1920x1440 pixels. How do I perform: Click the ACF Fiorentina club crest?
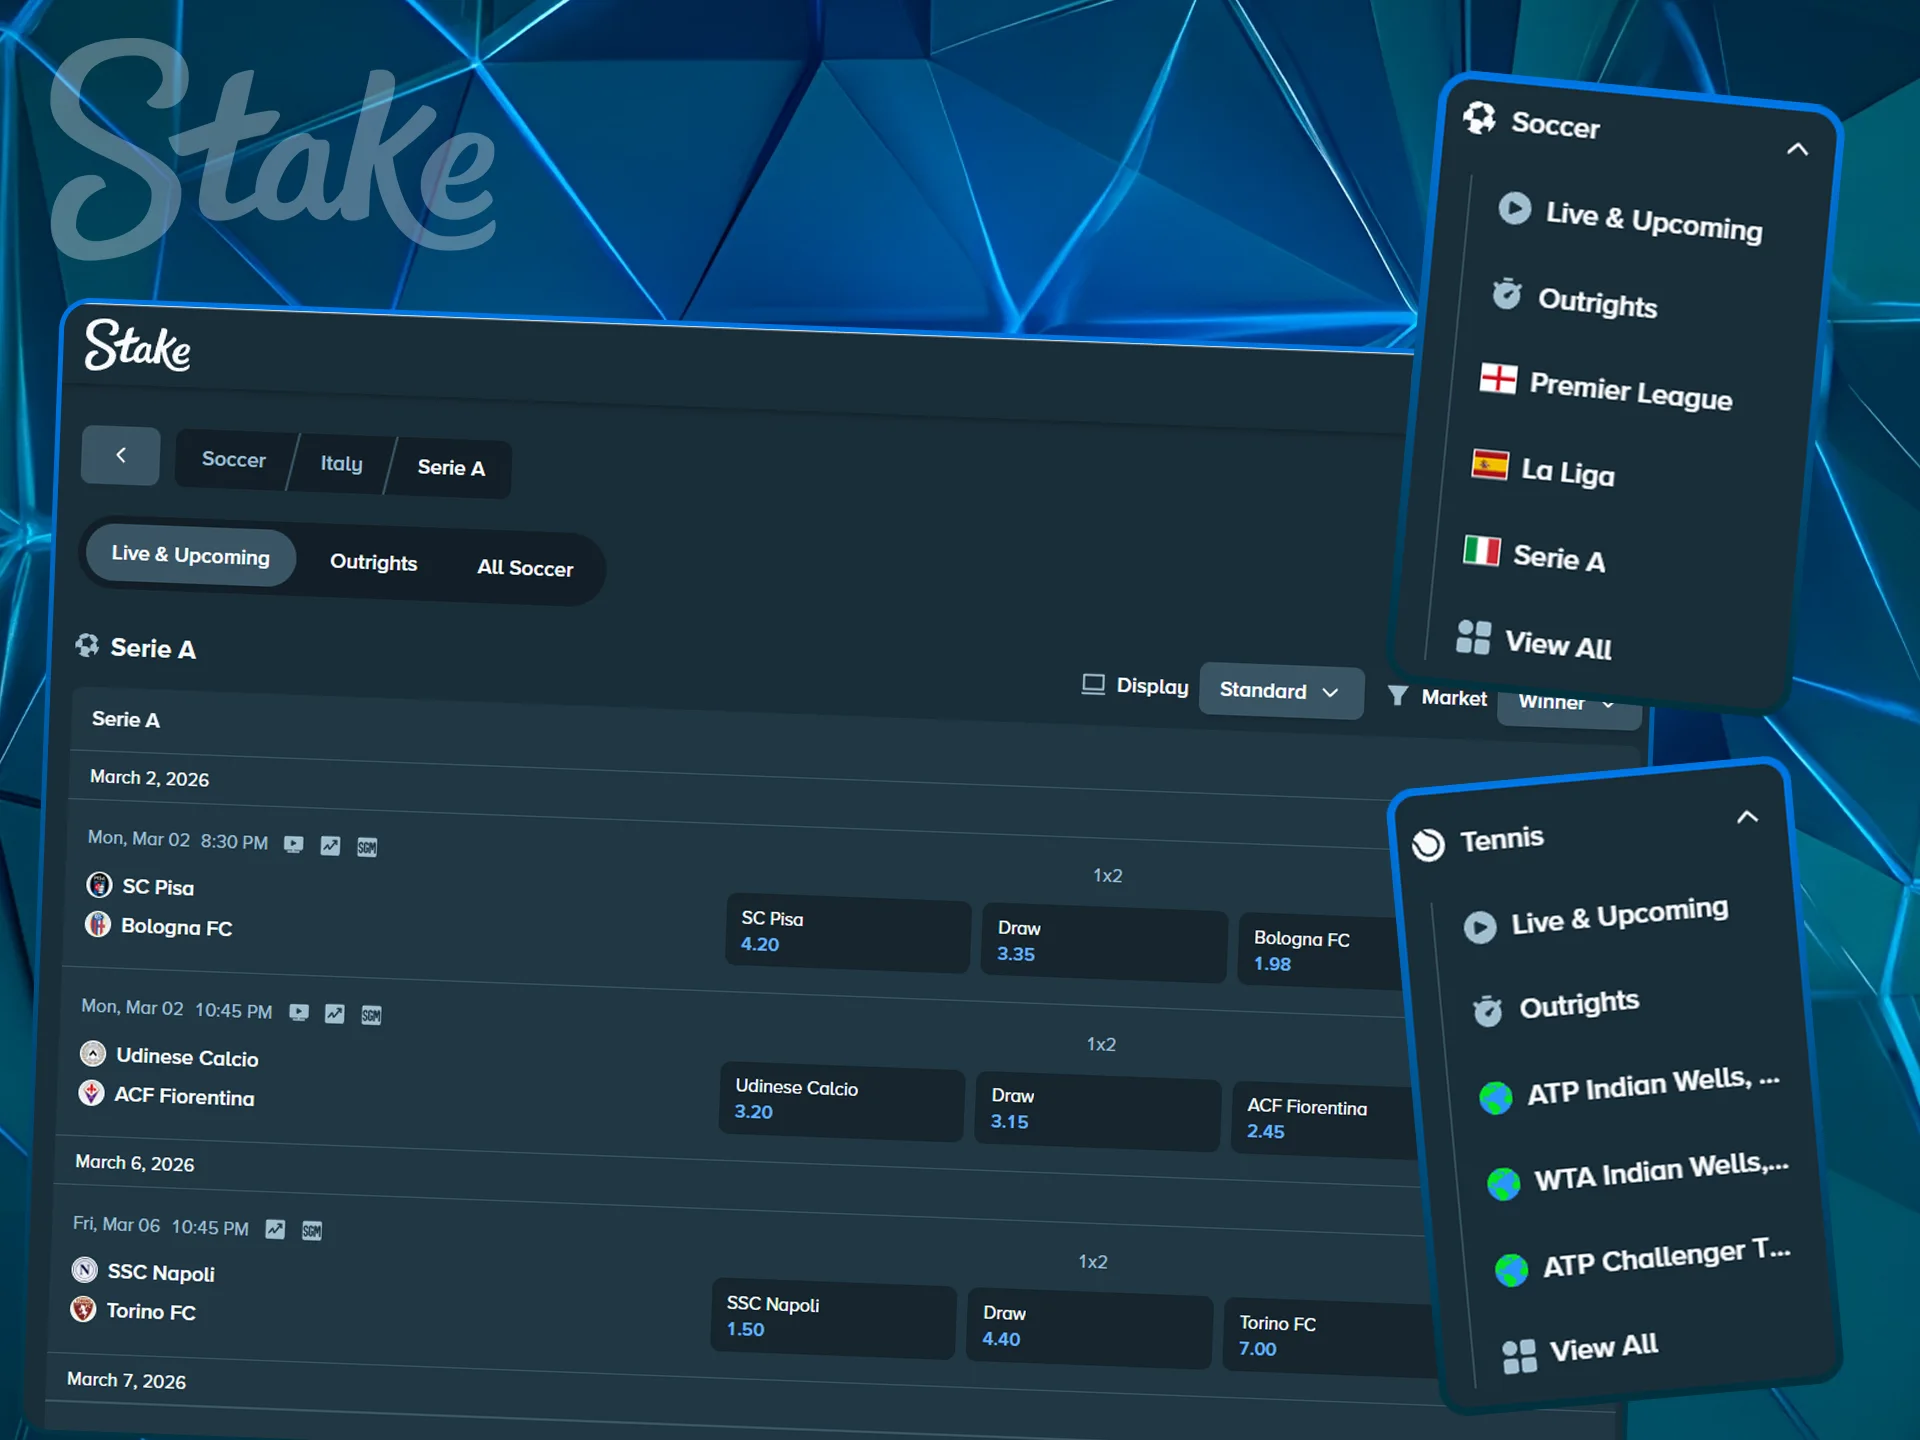coord(91,1092)
